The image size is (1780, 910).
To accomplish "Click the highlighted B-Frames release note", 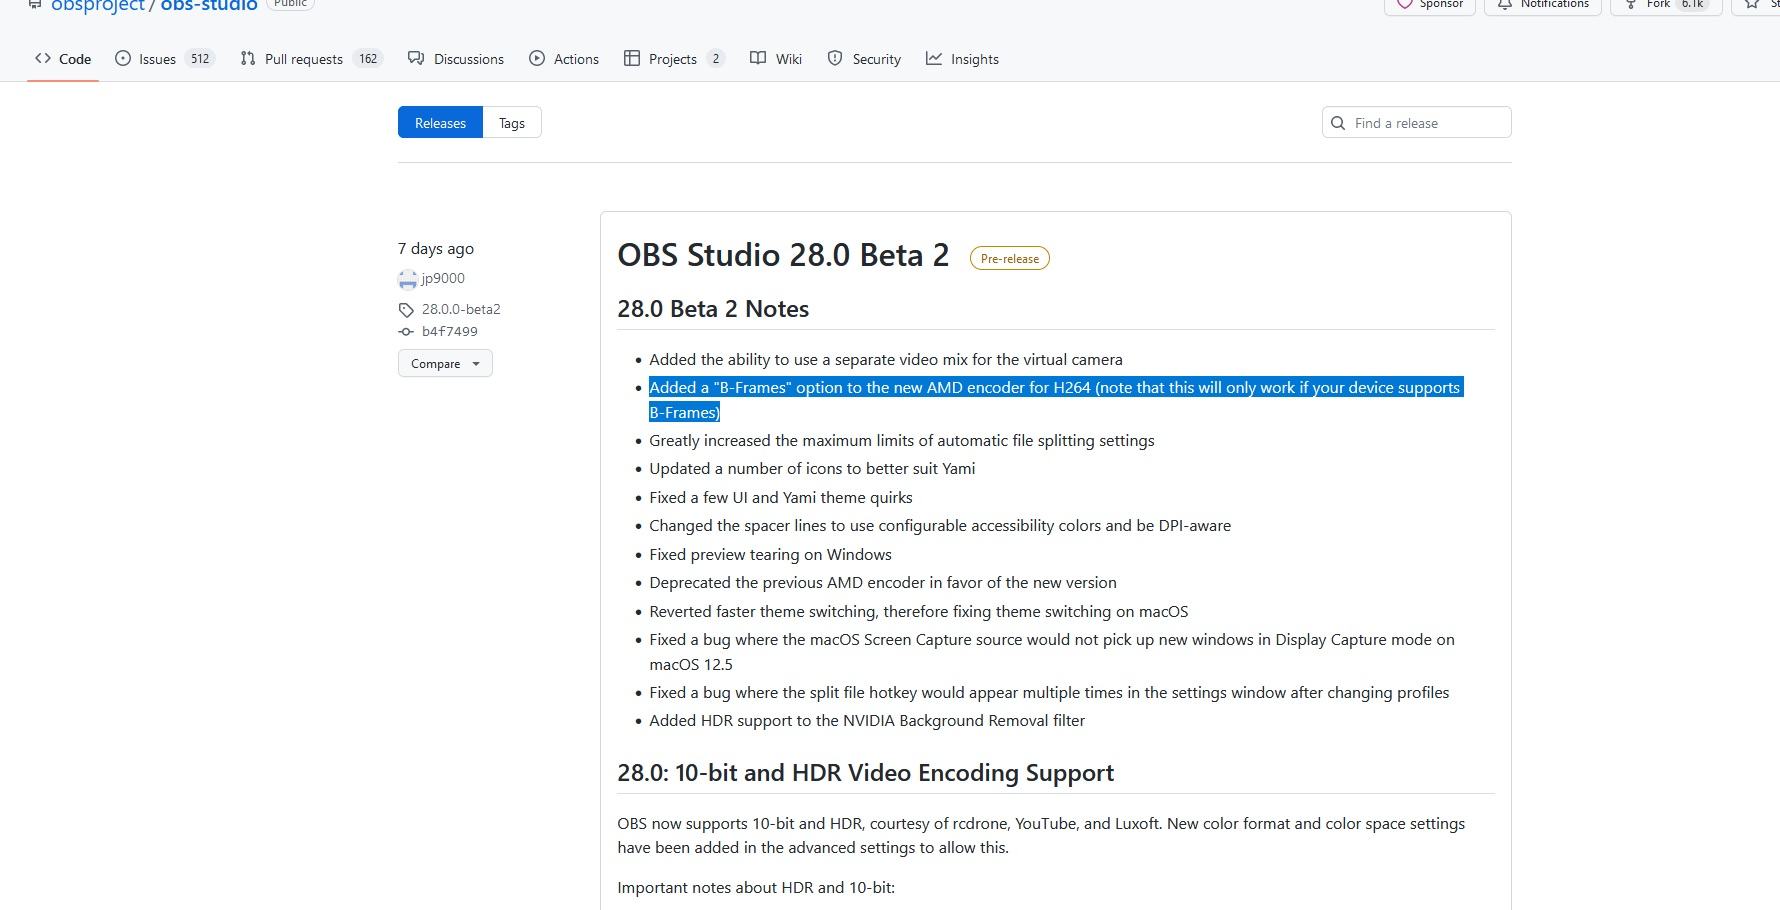I will (1056, 399).
